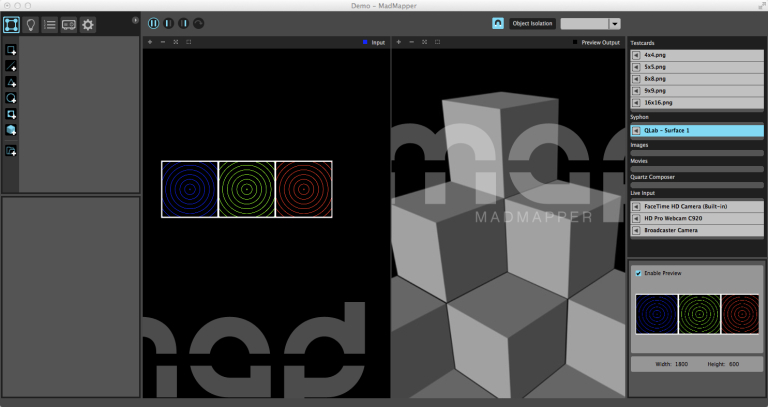The width and height of the screenshot is (768, 407).
Task: Open the gear settings tab
Action: pos(88,24)
